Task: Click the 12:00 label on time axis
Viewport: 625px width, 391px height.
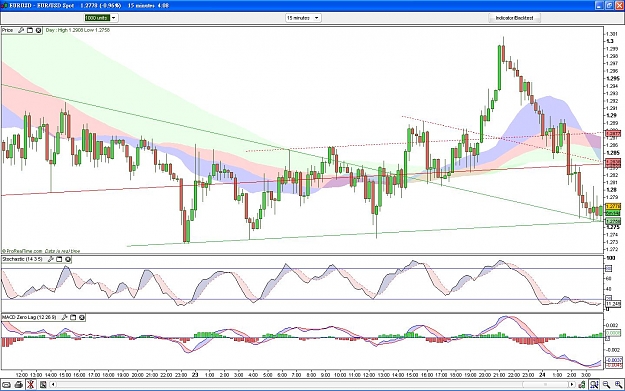Action: [x=22, y=375]
